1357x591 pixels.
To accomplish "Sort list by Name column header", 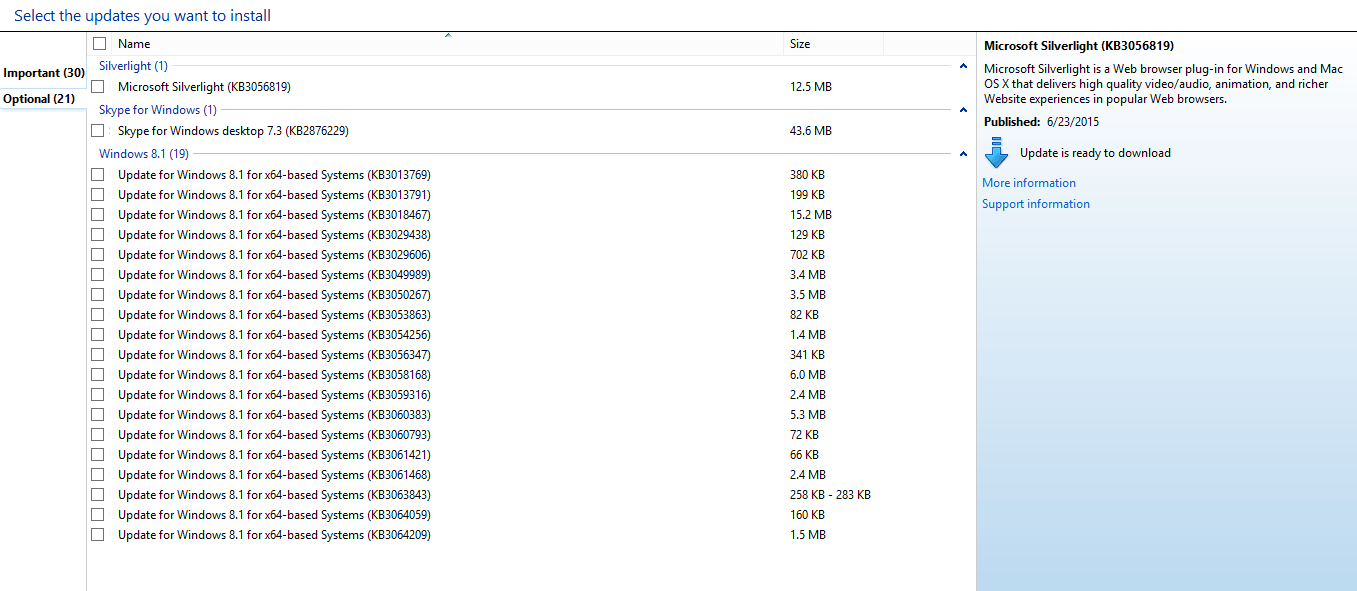I will pos(134,44).
